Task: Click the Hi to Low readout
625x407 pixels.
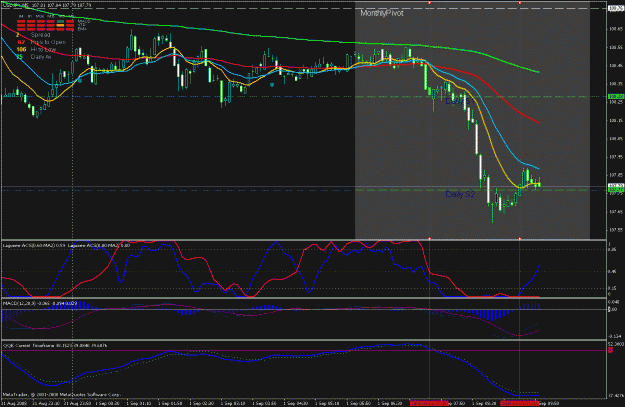Action: 43,49
